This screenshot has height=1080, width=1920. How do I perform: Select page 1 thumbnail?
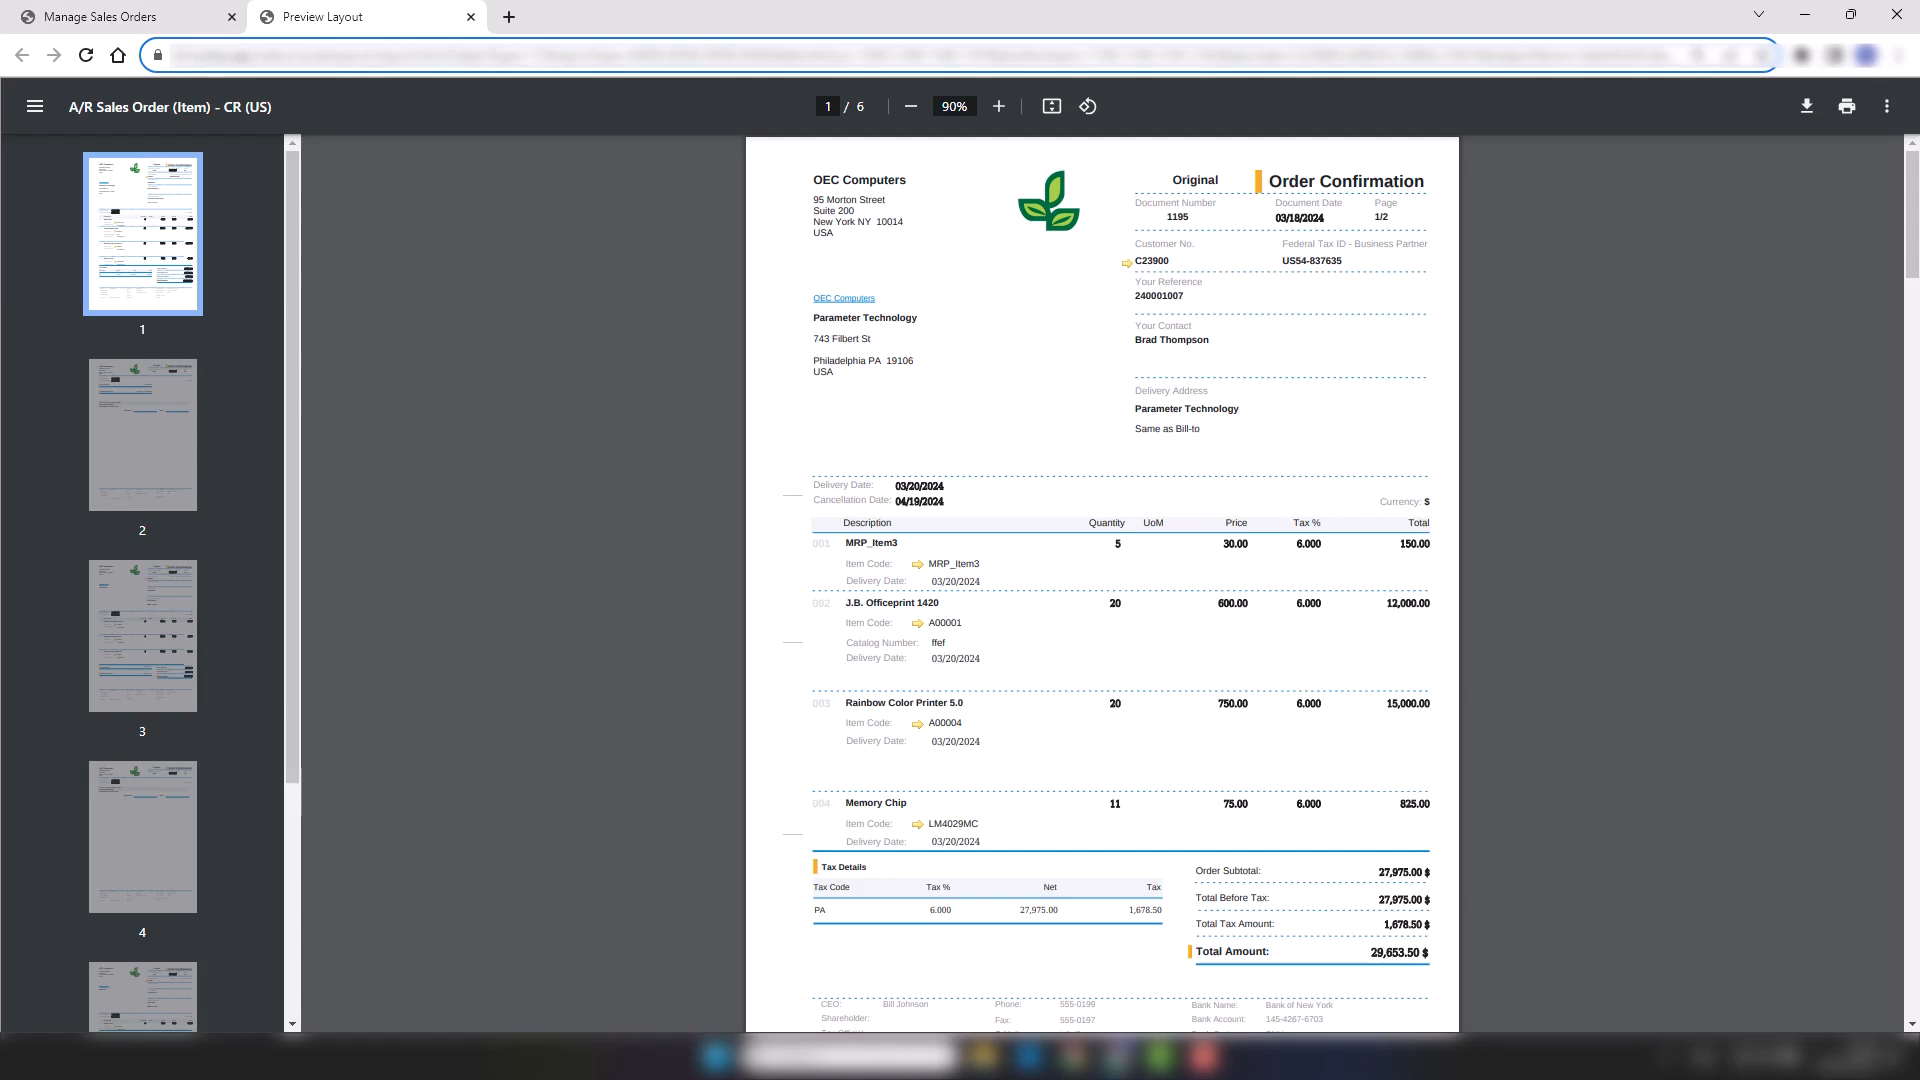[143, 234]
